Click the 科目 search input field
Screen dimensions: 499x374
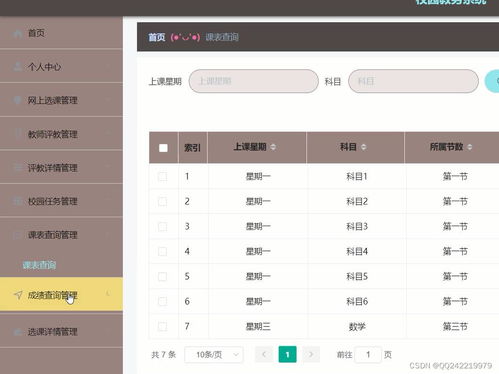[413, 81]
